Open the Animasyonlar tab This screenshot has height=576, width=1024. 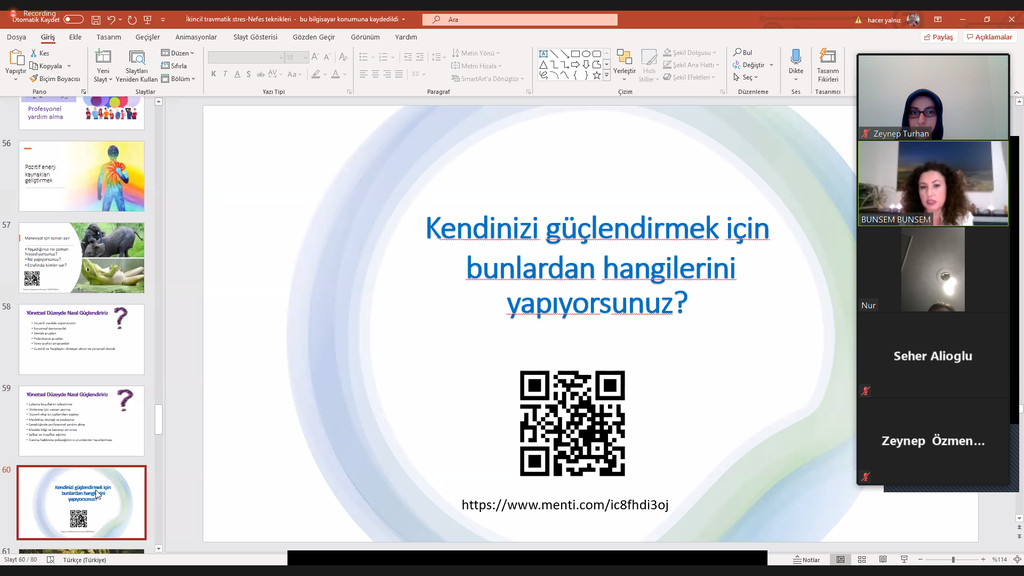tap(196, 37)
